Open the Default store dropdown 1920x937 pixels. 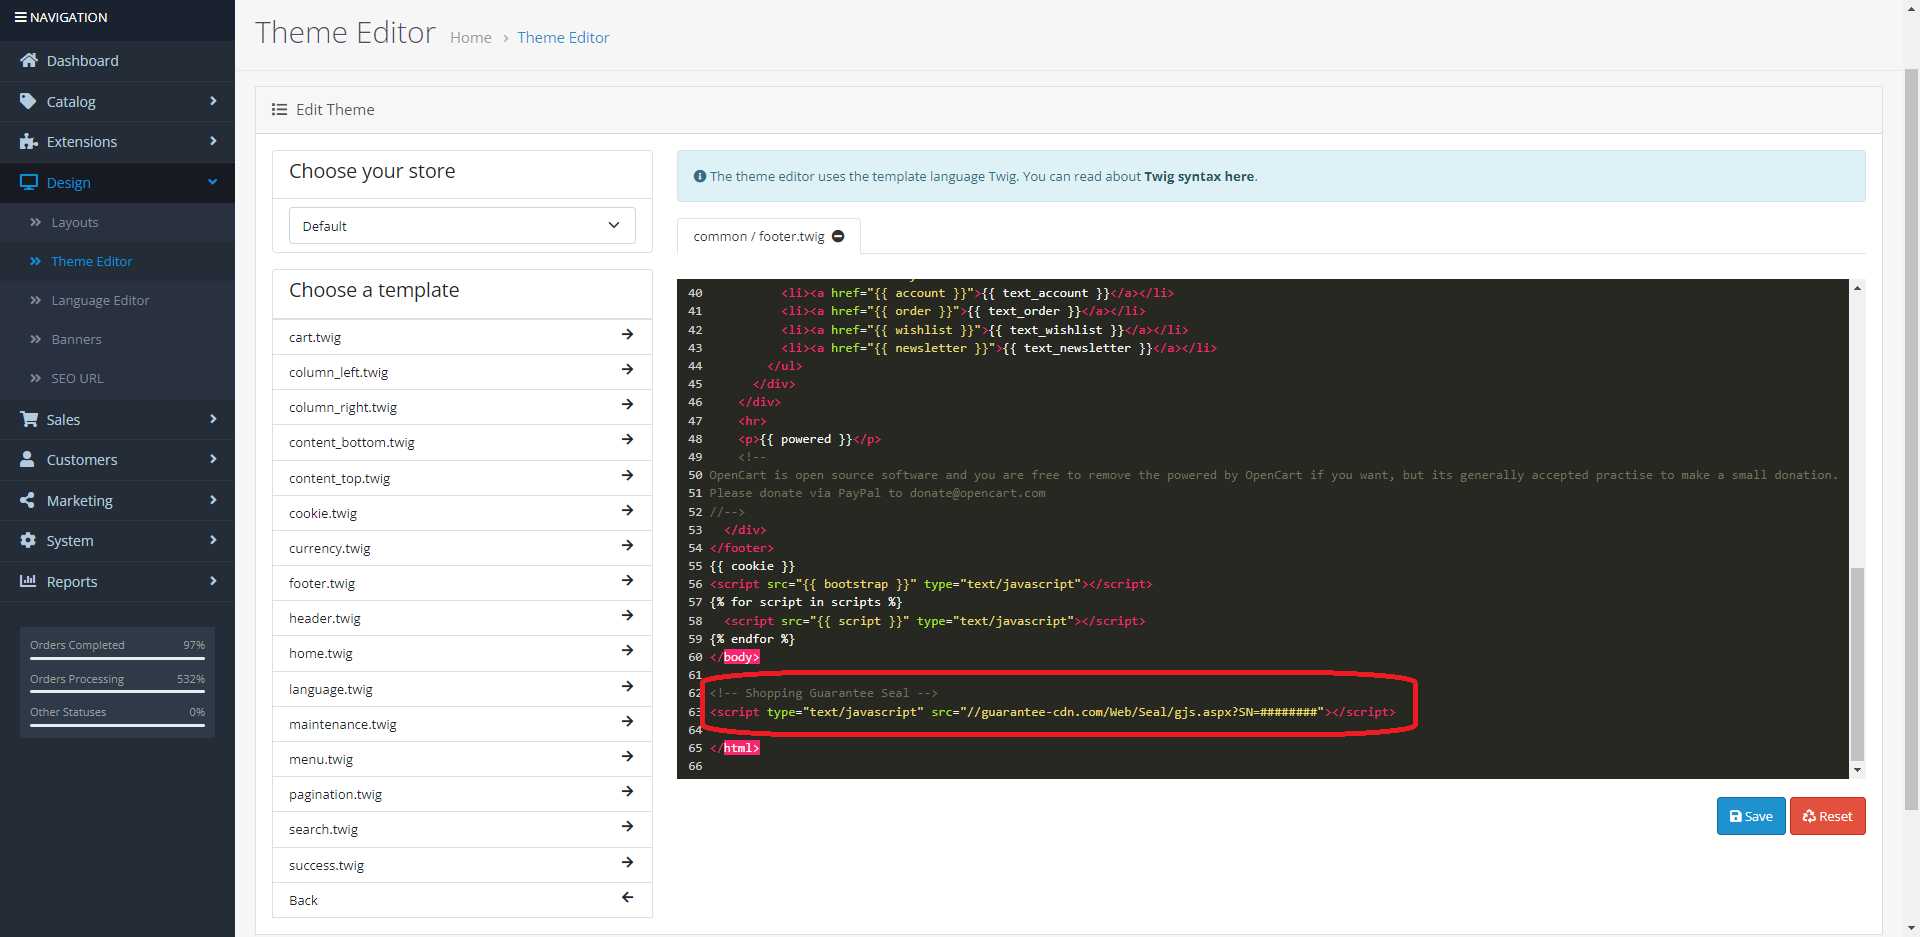pos(462,226)
